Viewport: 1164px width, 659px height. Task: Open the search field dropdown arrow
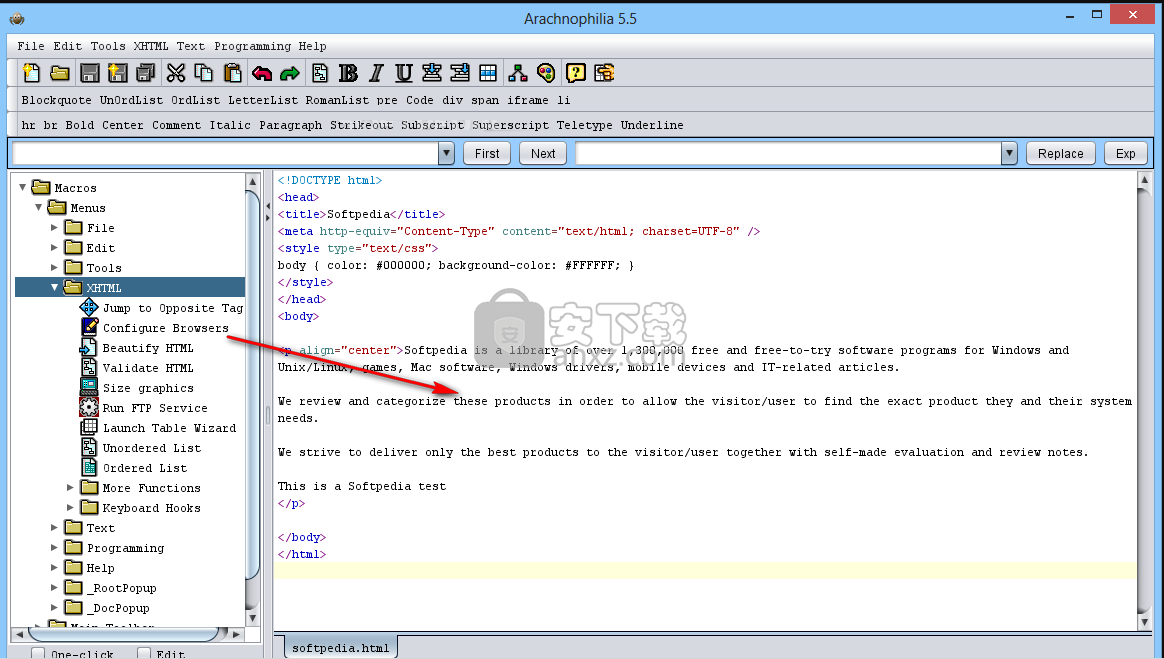point(446,153)
